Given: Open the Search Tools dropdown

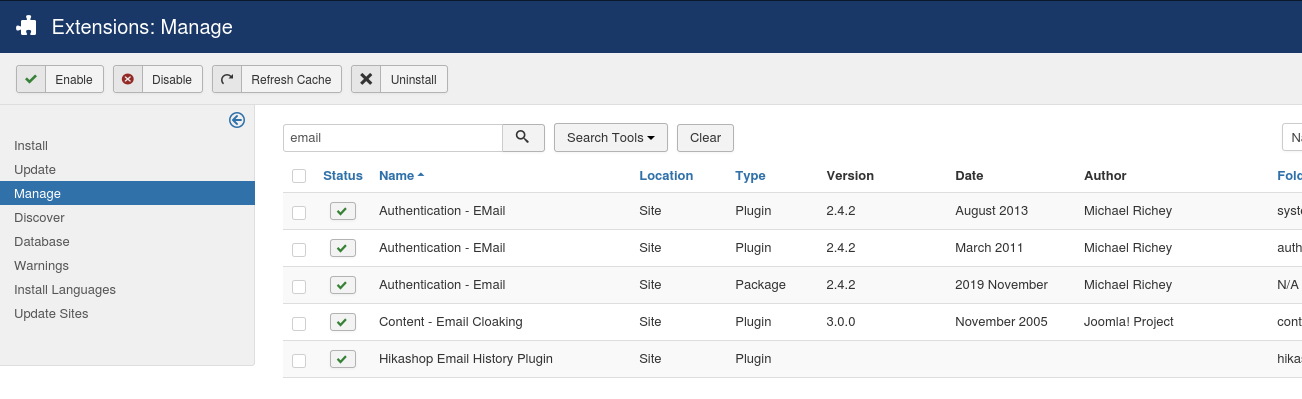Looking at the screenshot, I should pos(610,138).
